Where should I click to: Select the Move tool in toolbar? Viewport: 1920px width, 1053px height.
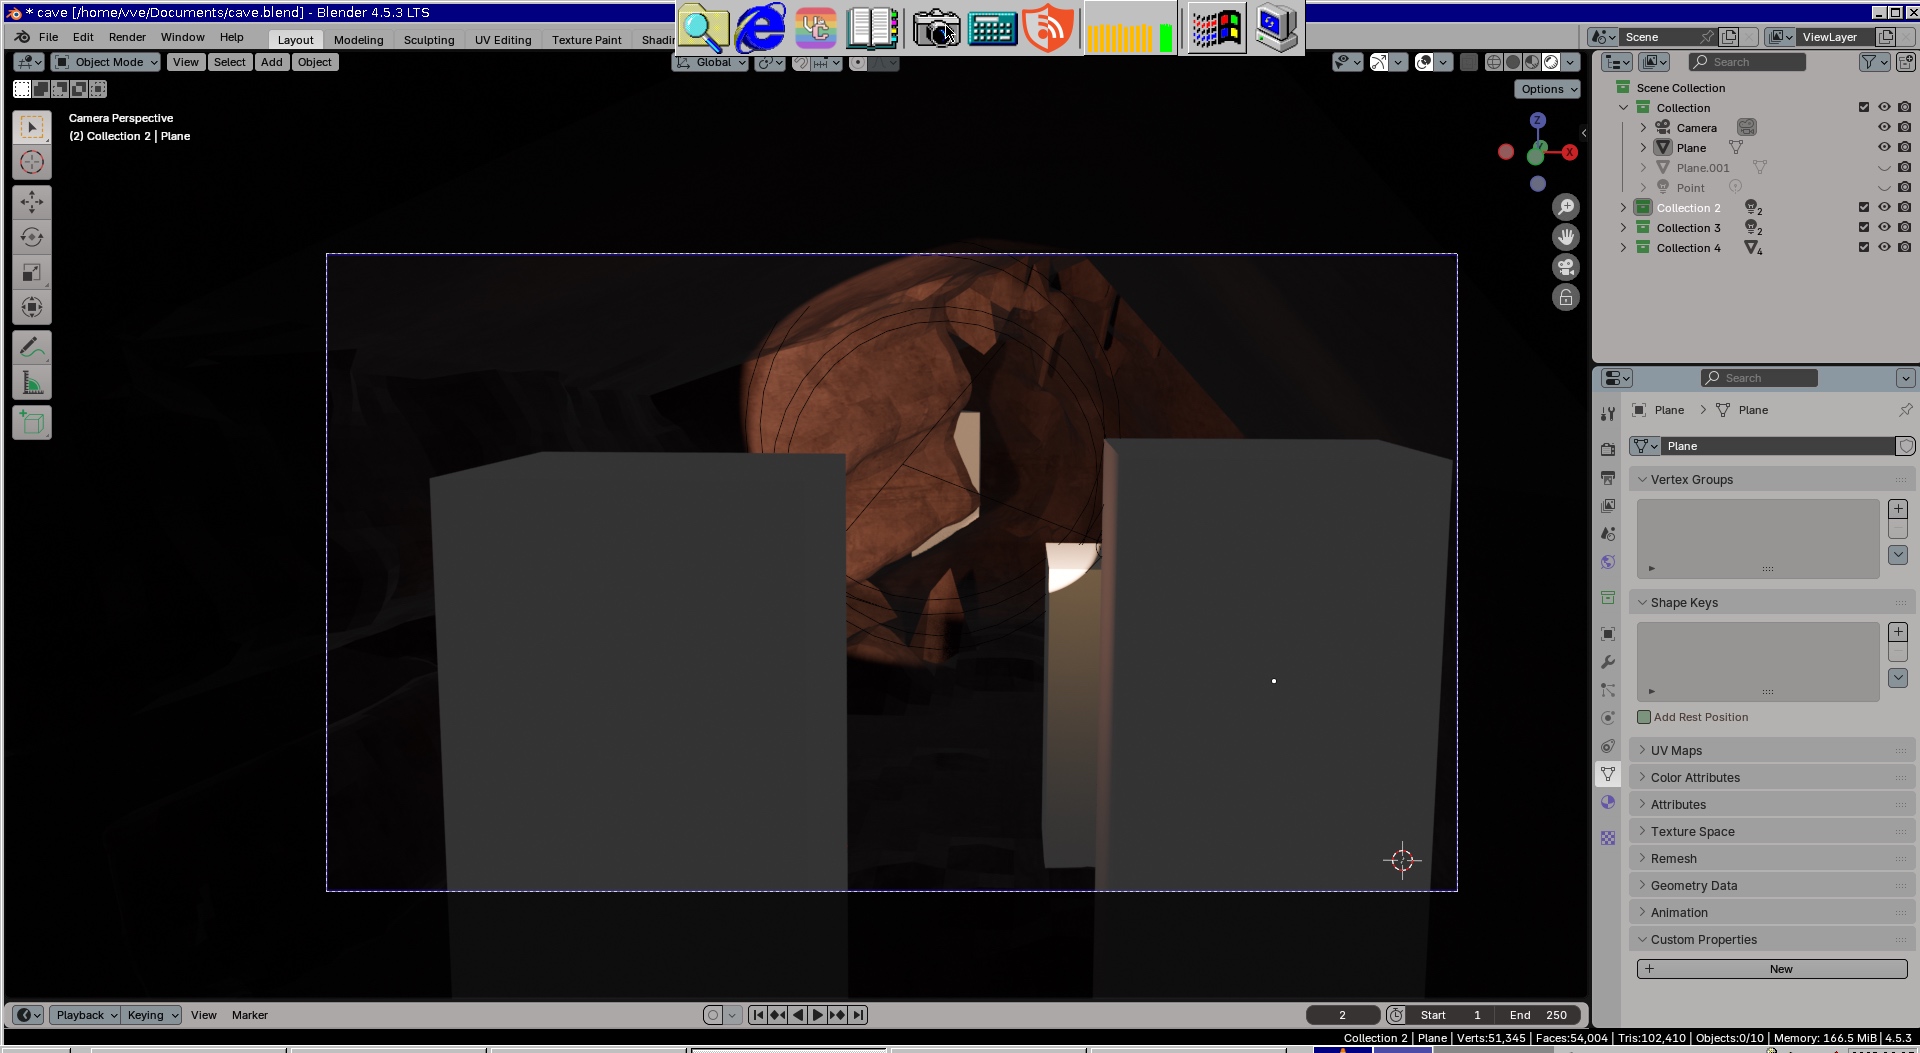point(32,202)
